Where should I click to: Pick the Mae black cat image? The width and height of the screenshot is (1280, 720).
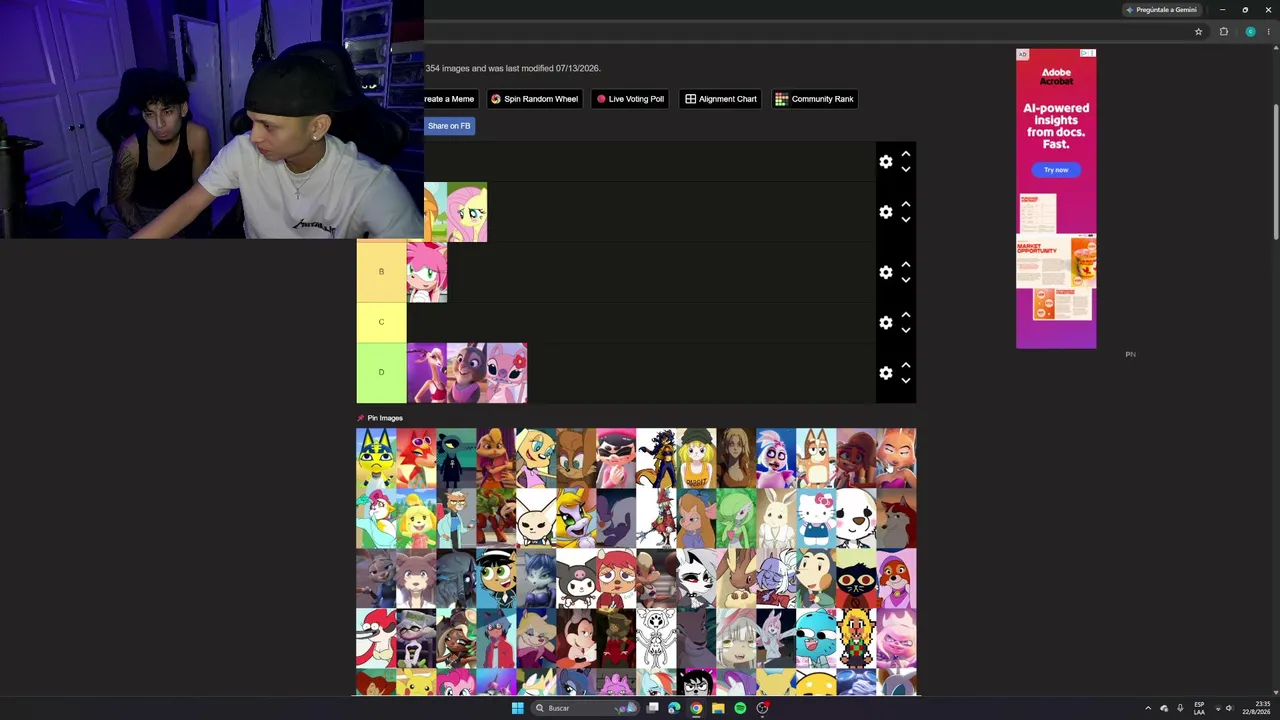click(x=856, y=578)
